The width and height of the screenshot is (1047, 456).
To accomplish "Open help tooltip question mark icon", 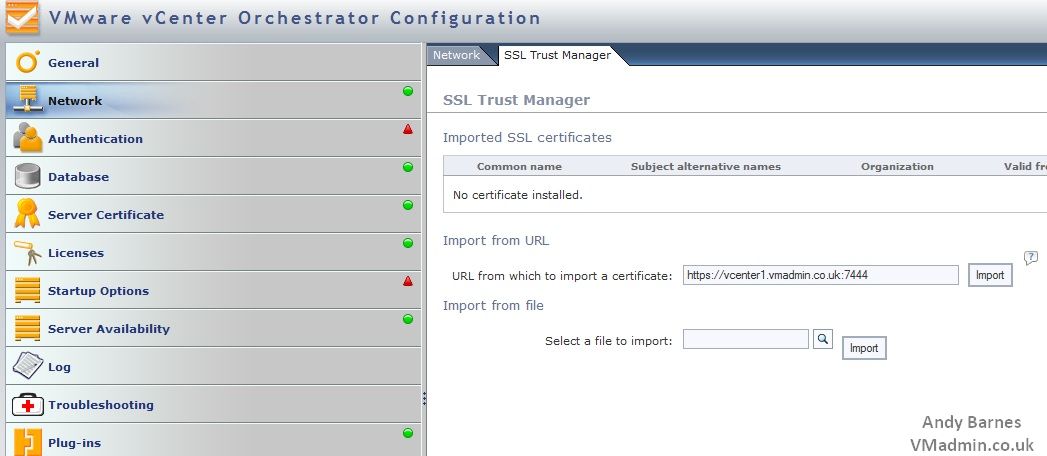I will coord(1031,258).
